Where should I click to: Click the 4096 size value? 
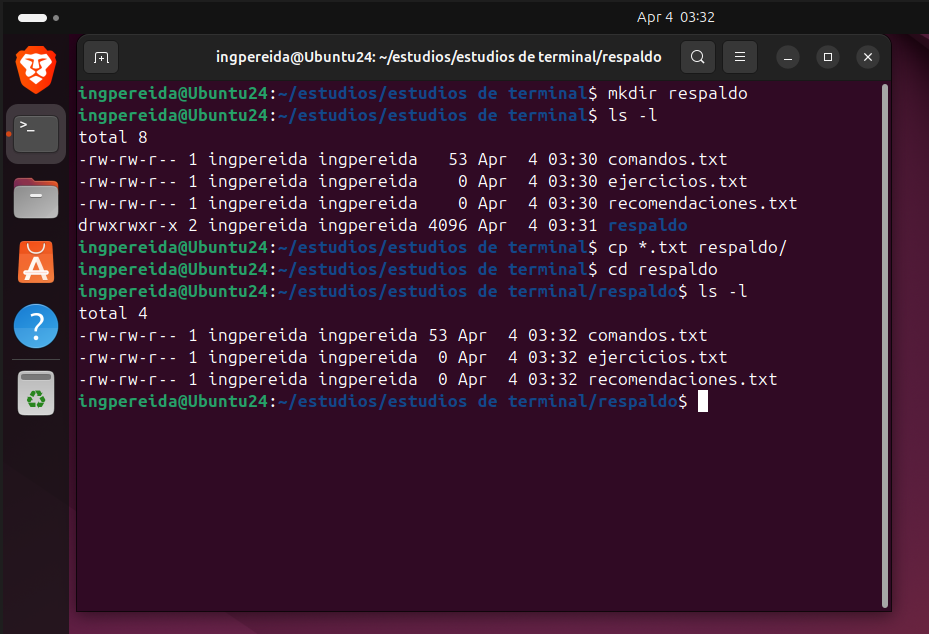click(x=448, y=225)
